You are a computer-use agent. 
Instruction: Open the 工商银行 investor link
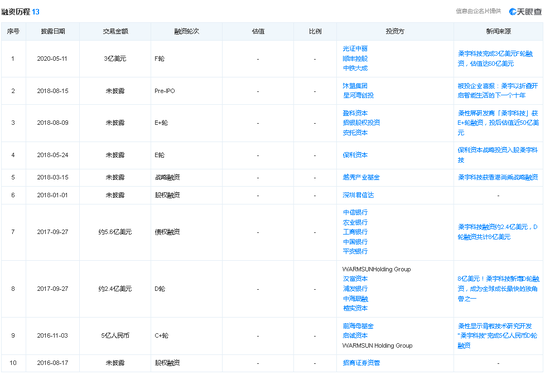coord(355,232)
